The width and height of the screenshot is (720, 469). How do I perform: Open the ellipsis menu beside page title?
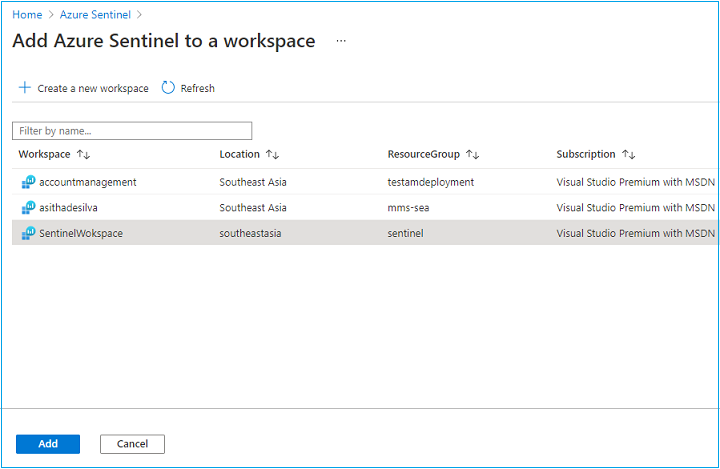(341, 41)
